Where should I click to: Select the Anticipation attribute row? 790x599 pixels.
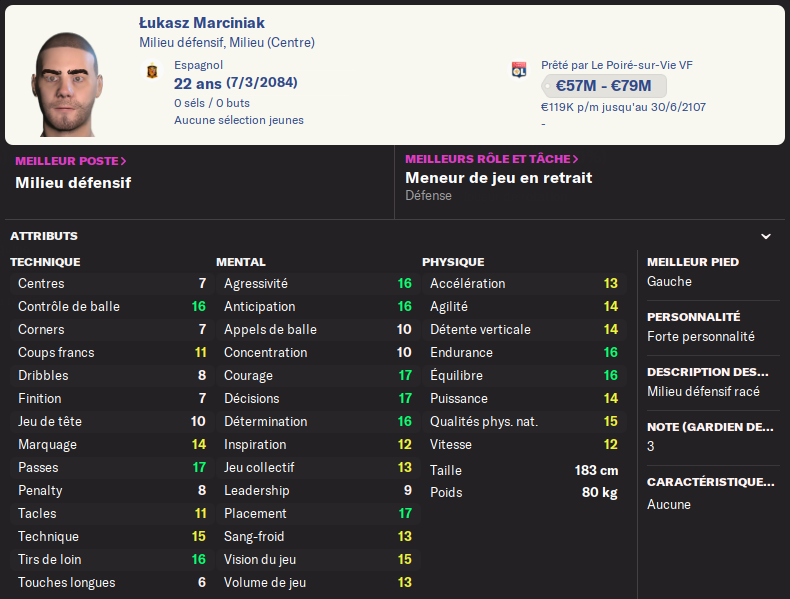click(318, 306)
